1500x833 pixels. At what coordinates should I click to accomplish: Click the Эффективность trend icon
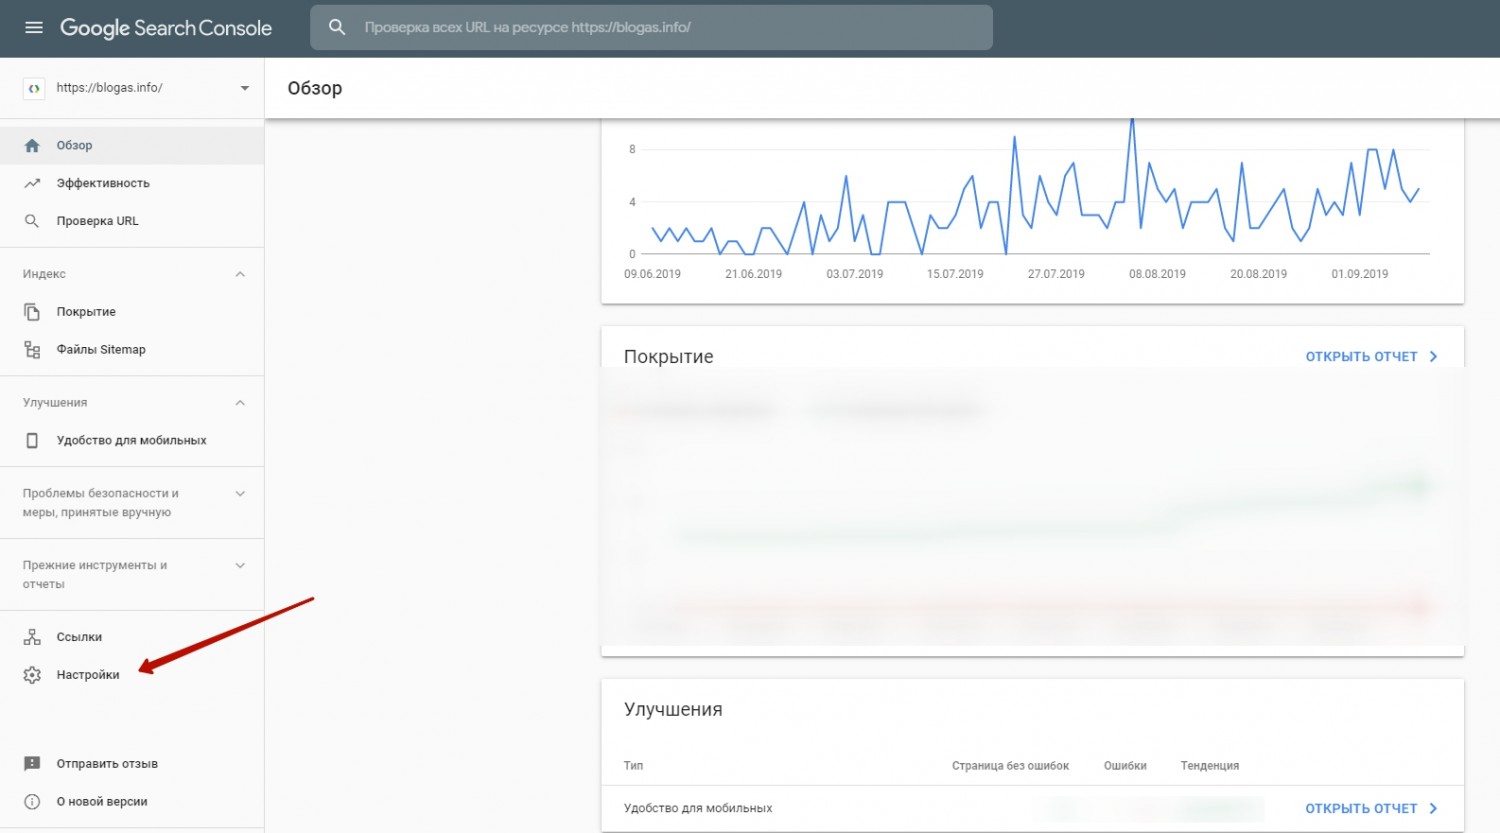click(32, 184)
